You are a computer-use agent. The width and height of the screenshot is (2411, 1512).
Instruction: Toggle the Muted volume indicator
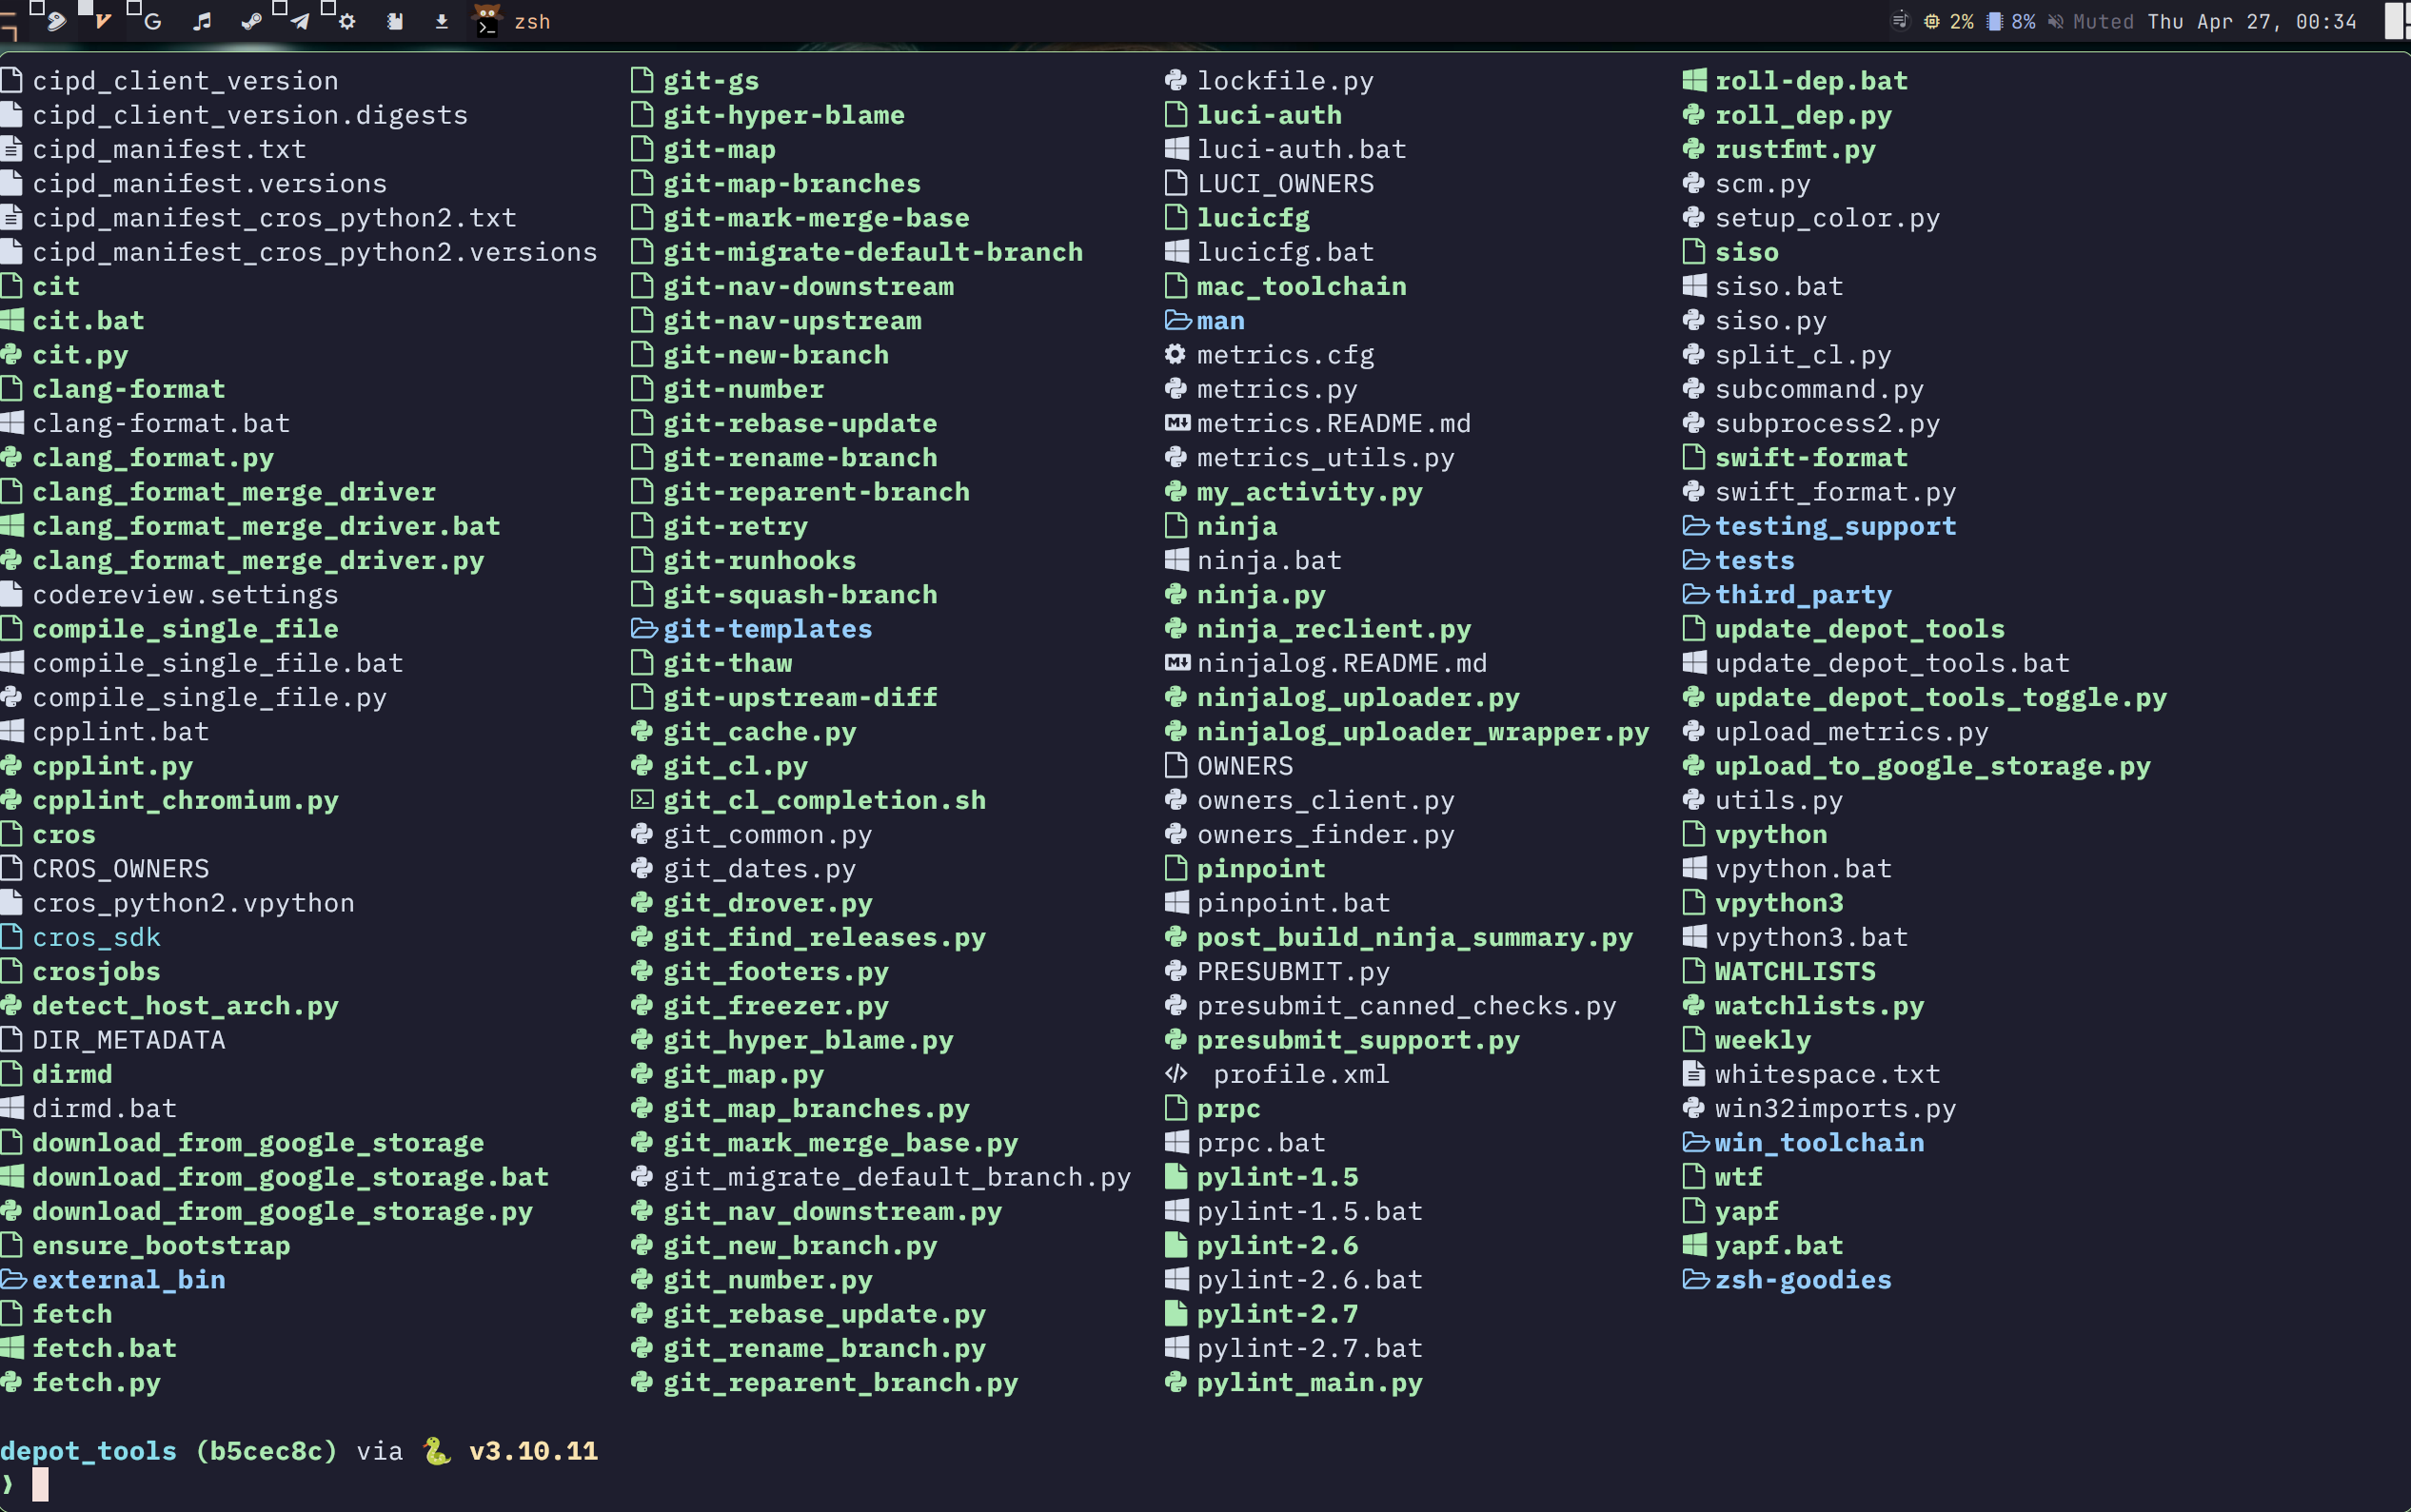pos(2091,21)
